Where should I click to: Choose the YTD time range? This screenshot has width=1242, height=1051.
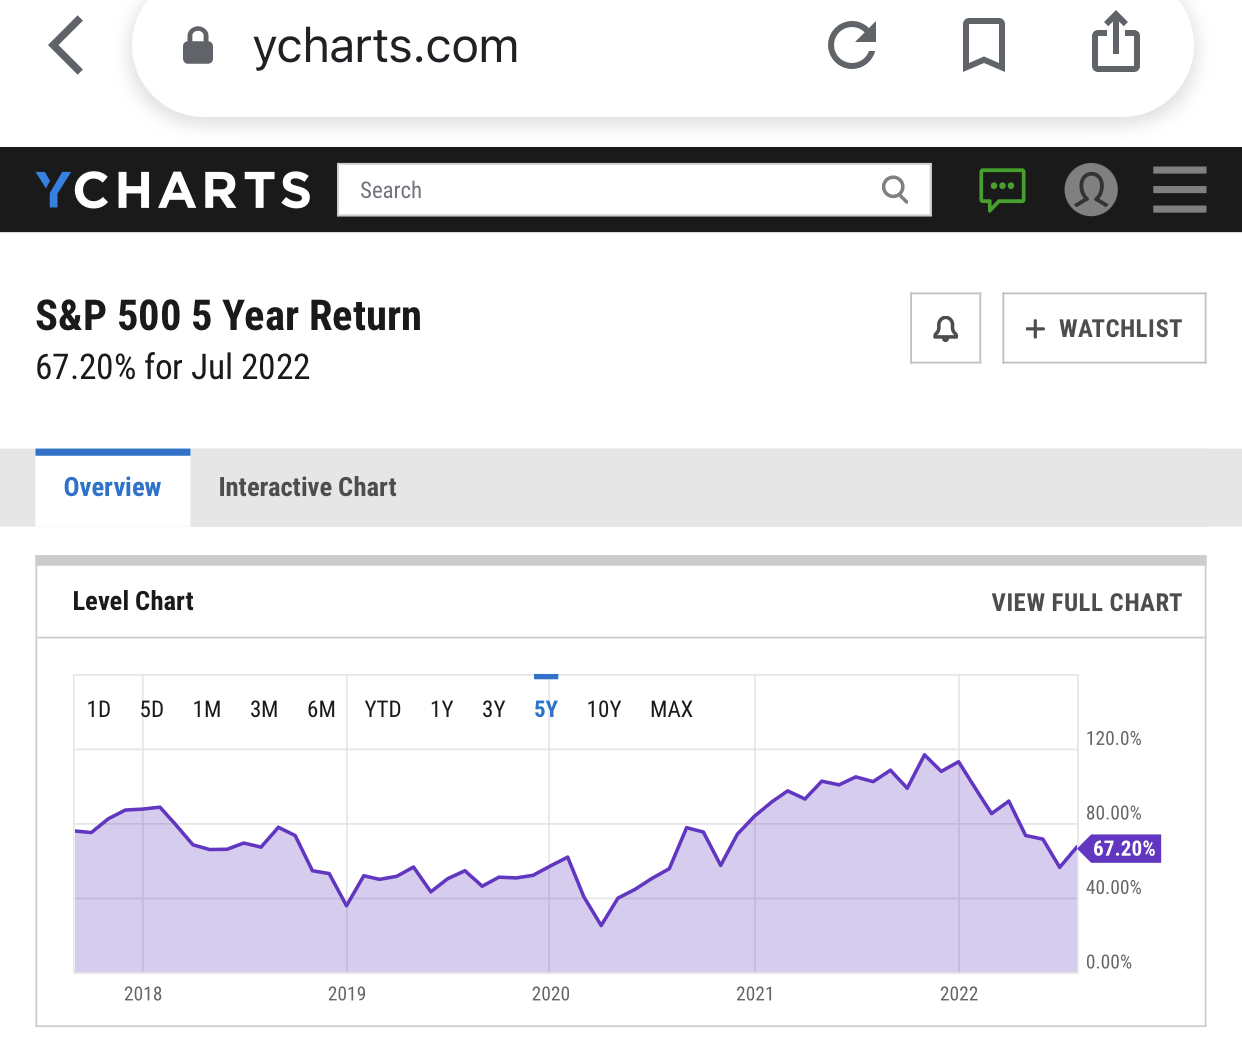[x=382, y=709]
